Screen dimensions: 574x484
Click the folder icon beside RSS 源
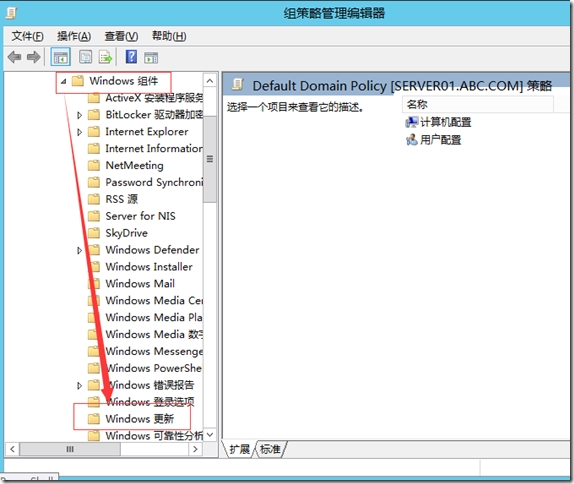[x=94, y=199]
